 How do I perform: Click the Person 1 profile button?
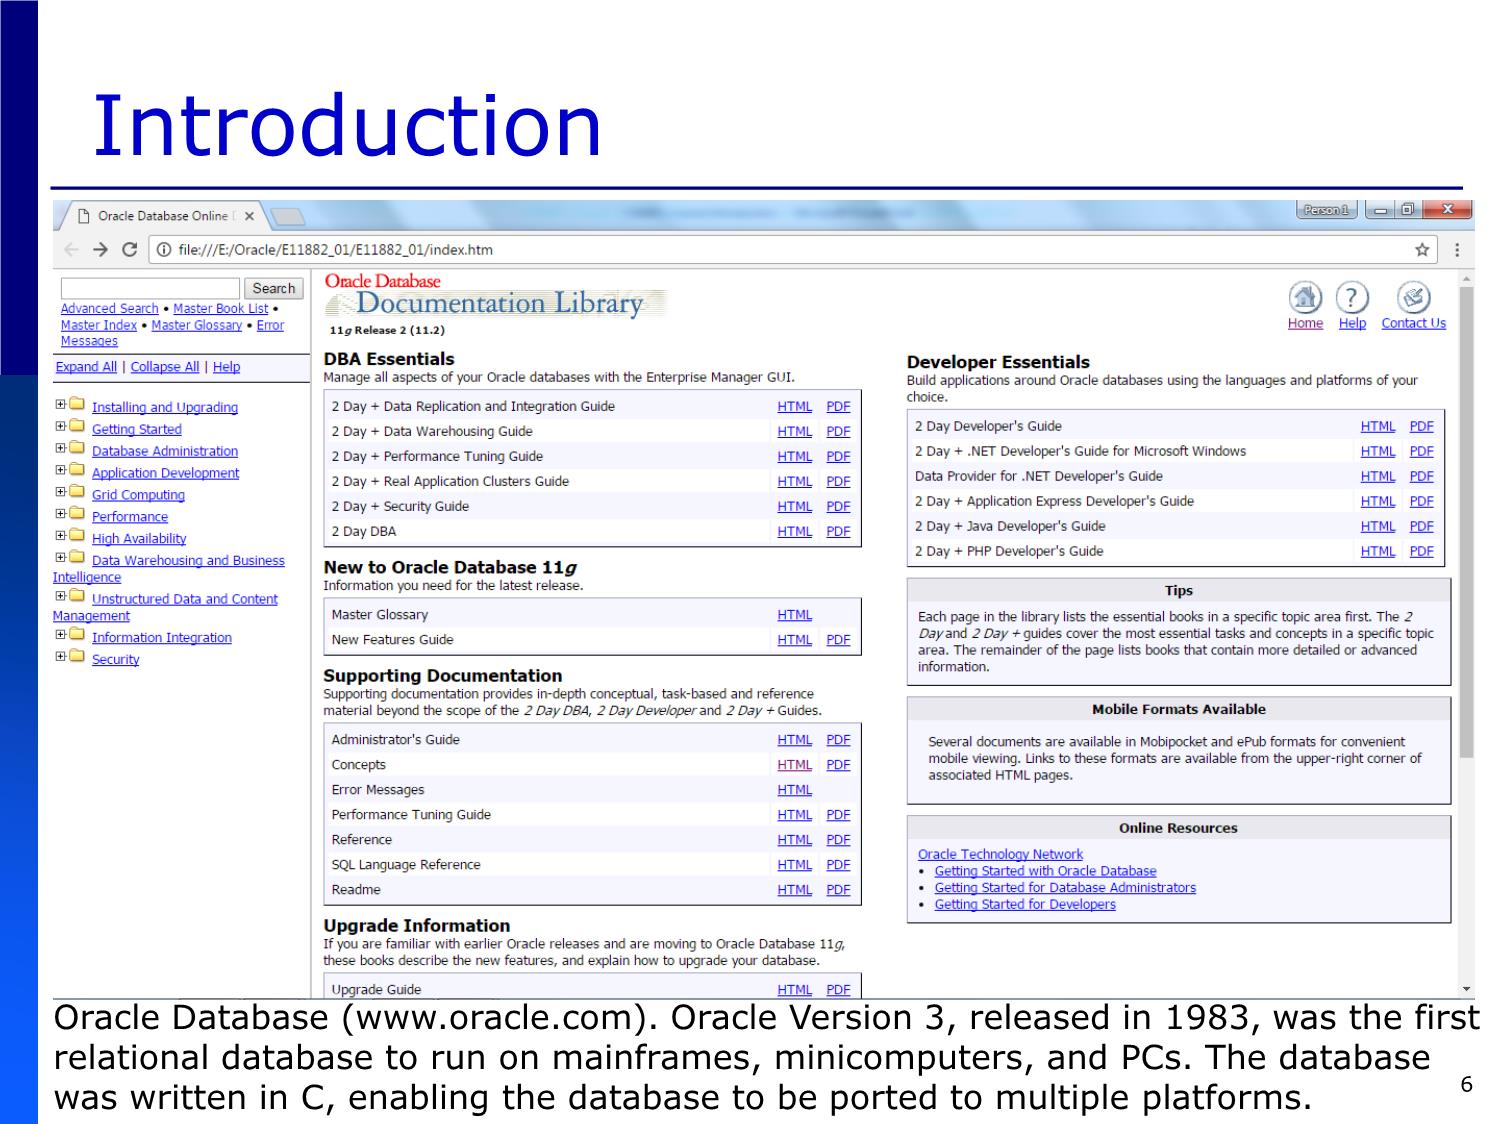tap(1326, 210)
